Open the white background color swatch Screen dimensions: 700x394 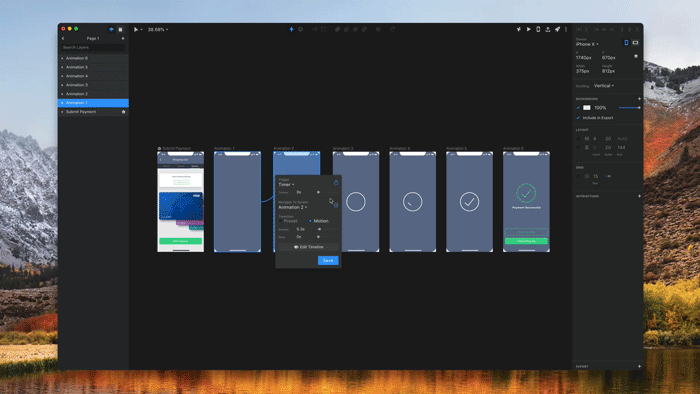pos(587,108)
